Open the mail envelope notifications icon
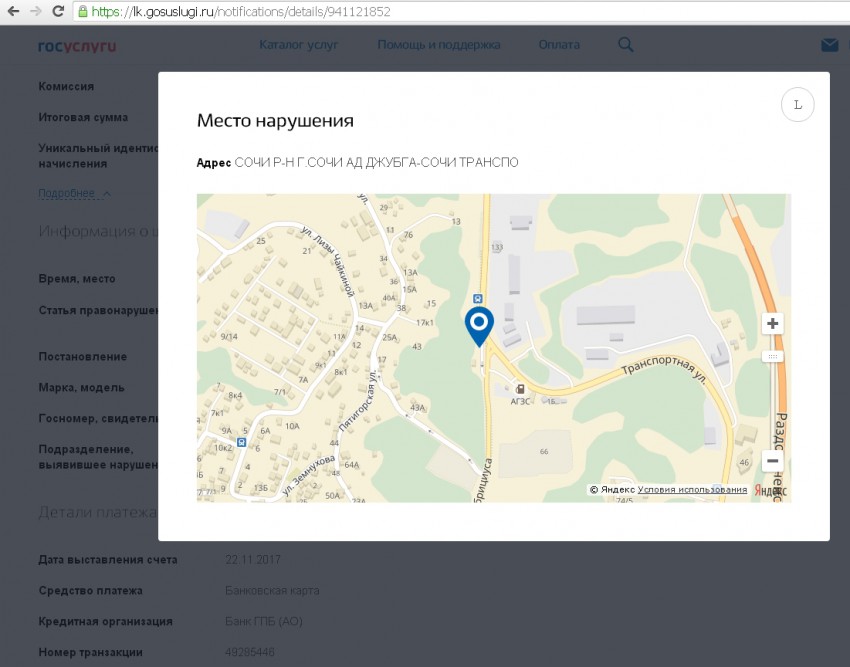This screenshot has width=850, height=667. (829, 45)
